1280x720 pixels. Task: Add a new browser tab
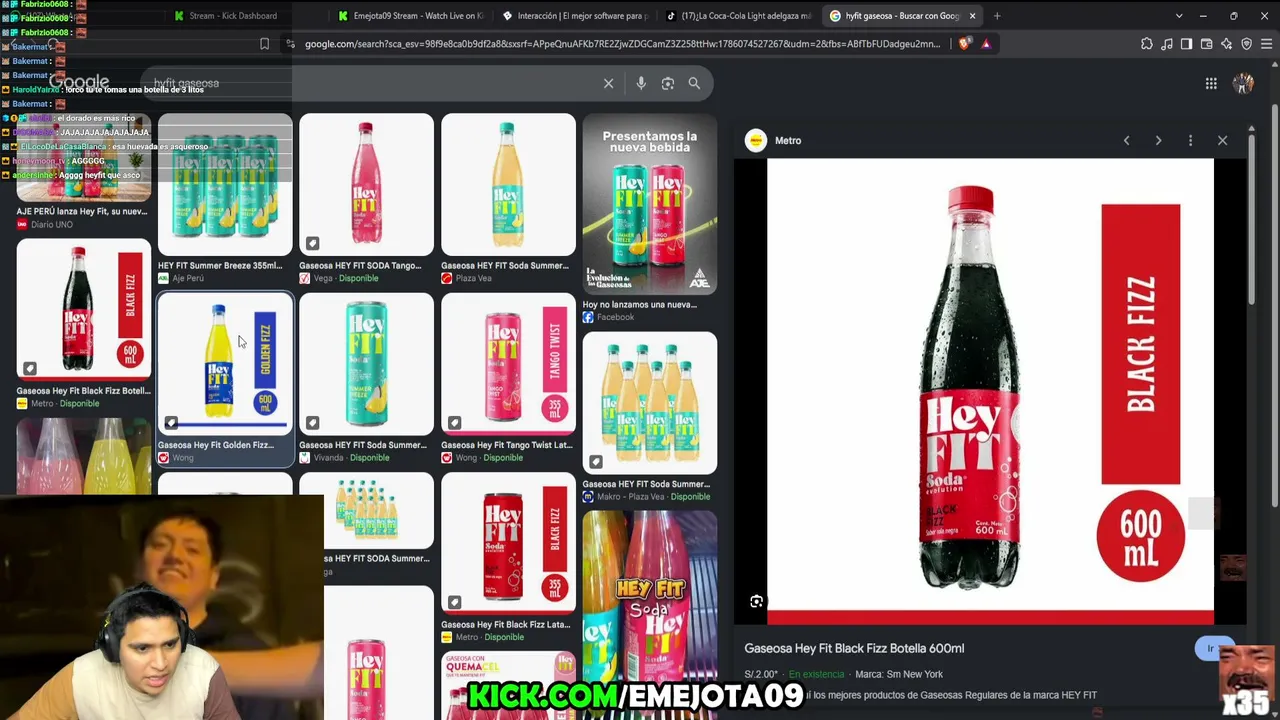coord(997,16)
